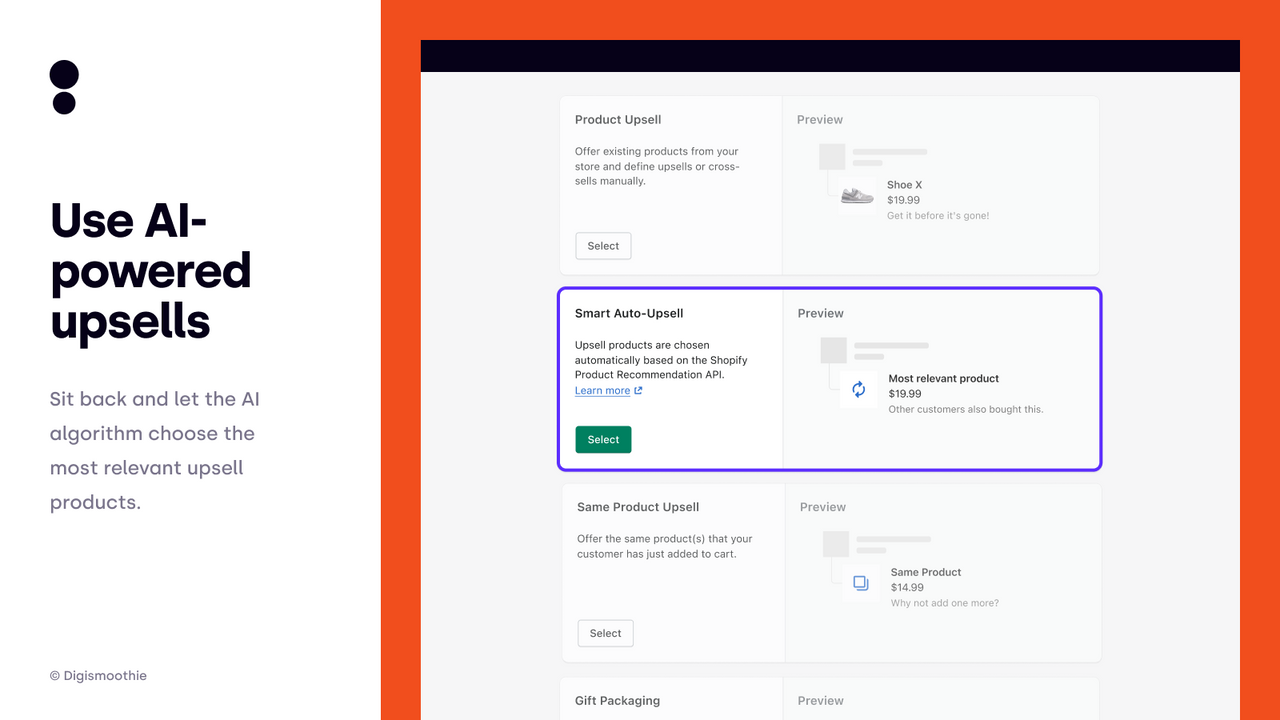Viewport: 1280px width, 720px height.
Task: Click the green Smart Auto-Upsell Select button
Action: point(603,440)
